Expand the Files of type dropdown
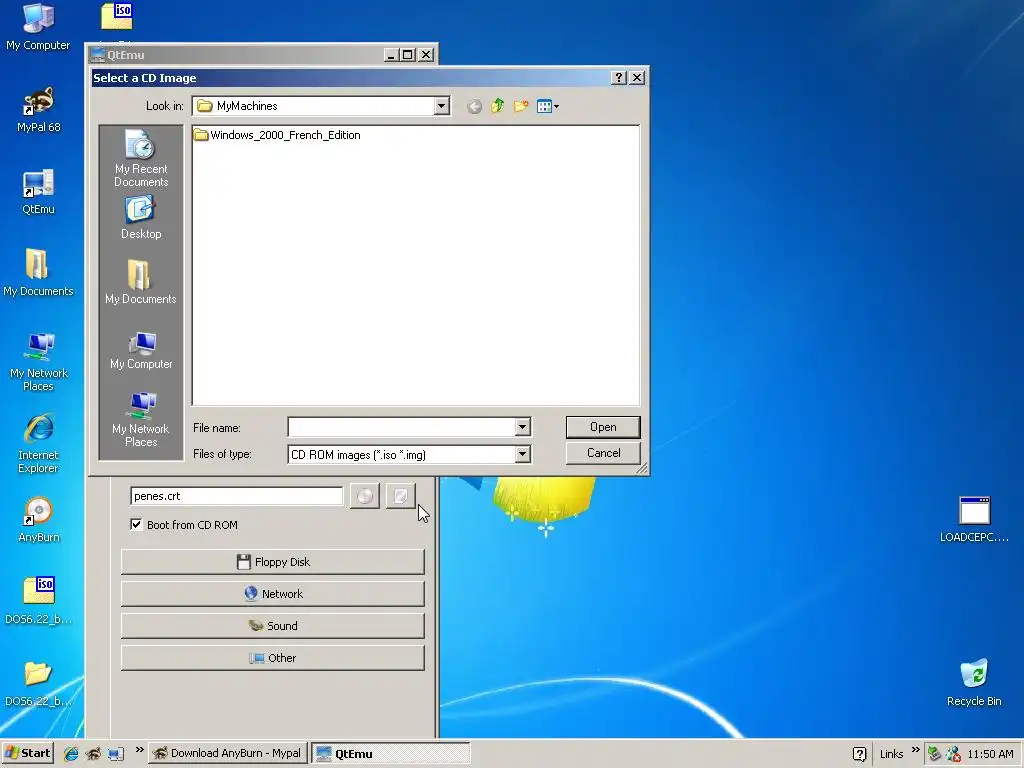The image size is (1024, 768). point(522,455)
